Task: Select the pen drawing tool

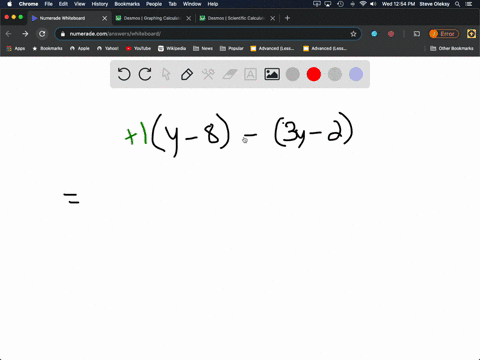Action: (x=187, y=74)
